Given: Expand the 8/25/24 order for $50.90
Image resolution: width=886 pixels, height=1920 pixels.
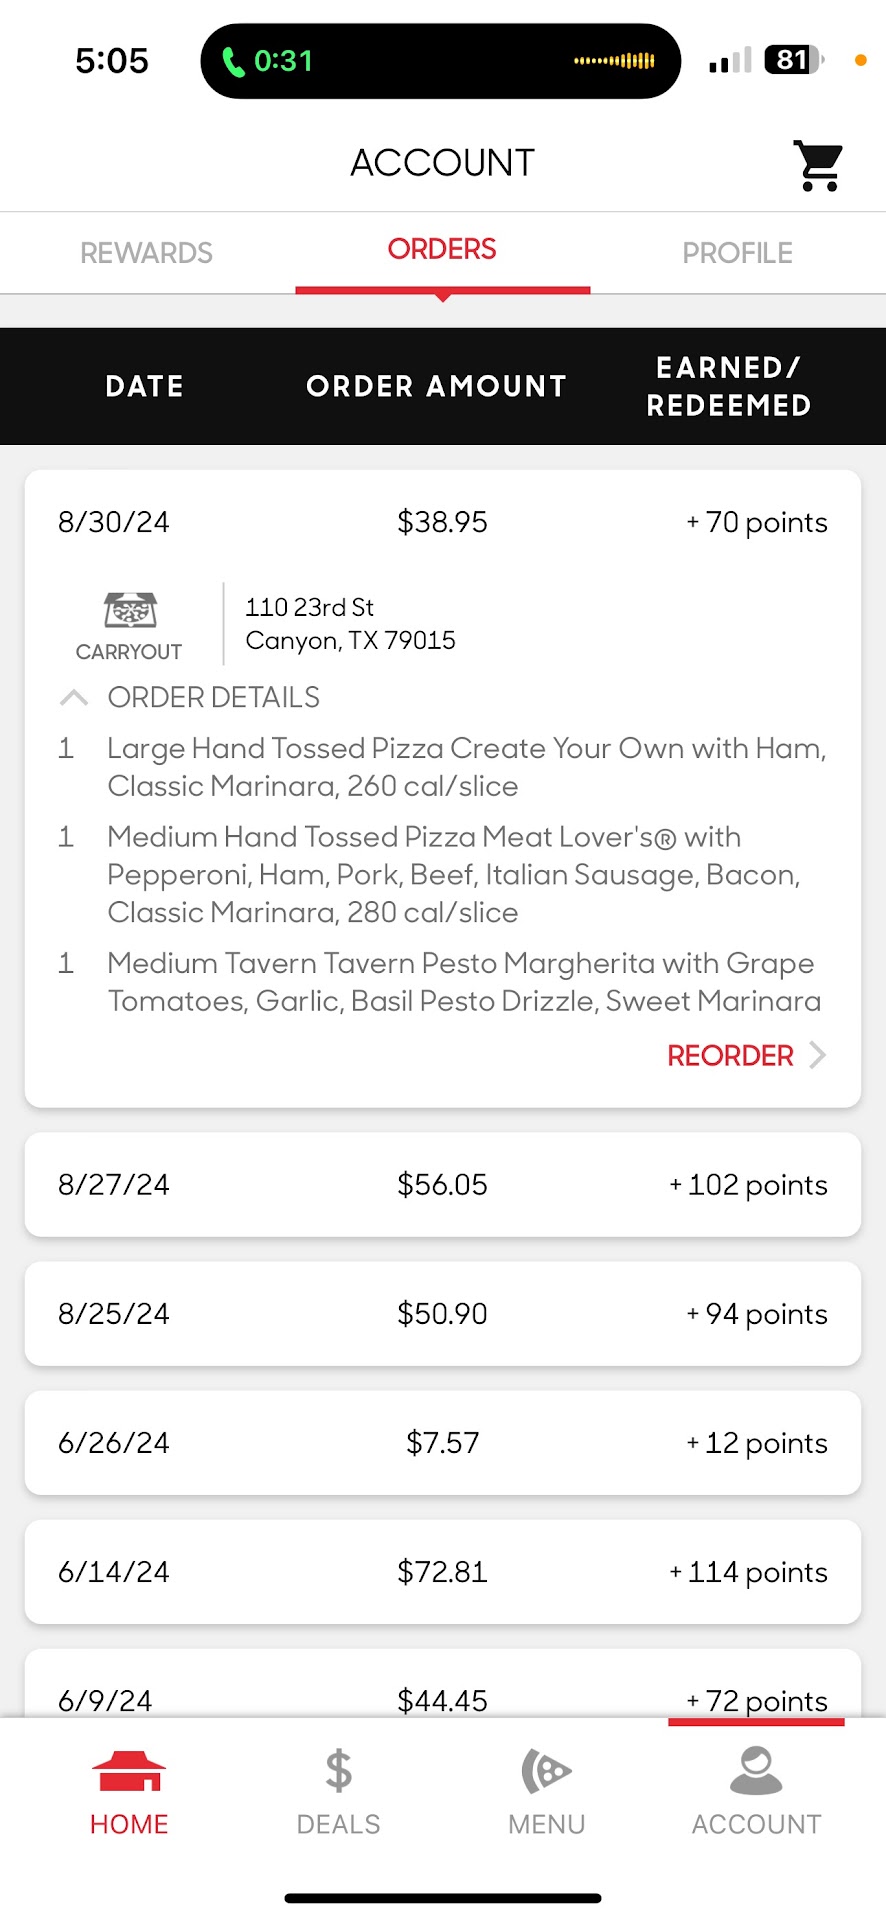Looking at the screenshot, I should pyautogui.click(x=442, y=1314).
